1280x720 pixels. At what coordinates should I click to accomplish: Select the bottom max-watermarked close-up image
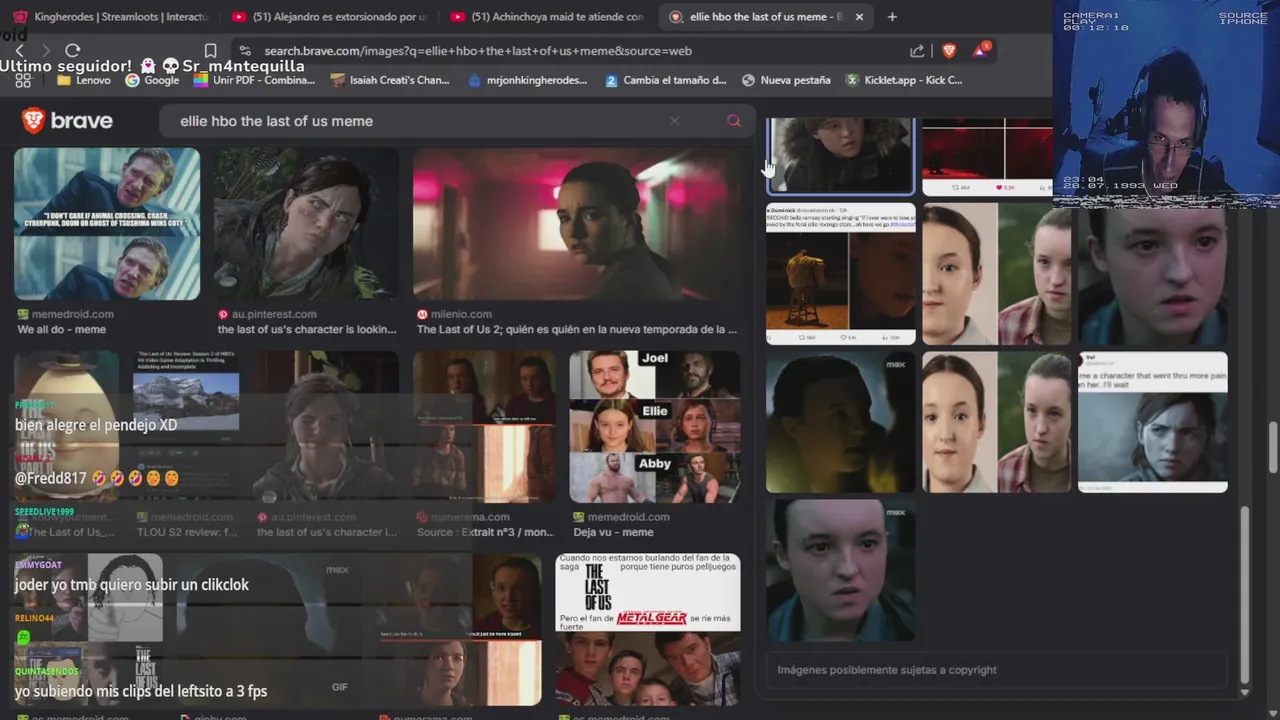840,570
